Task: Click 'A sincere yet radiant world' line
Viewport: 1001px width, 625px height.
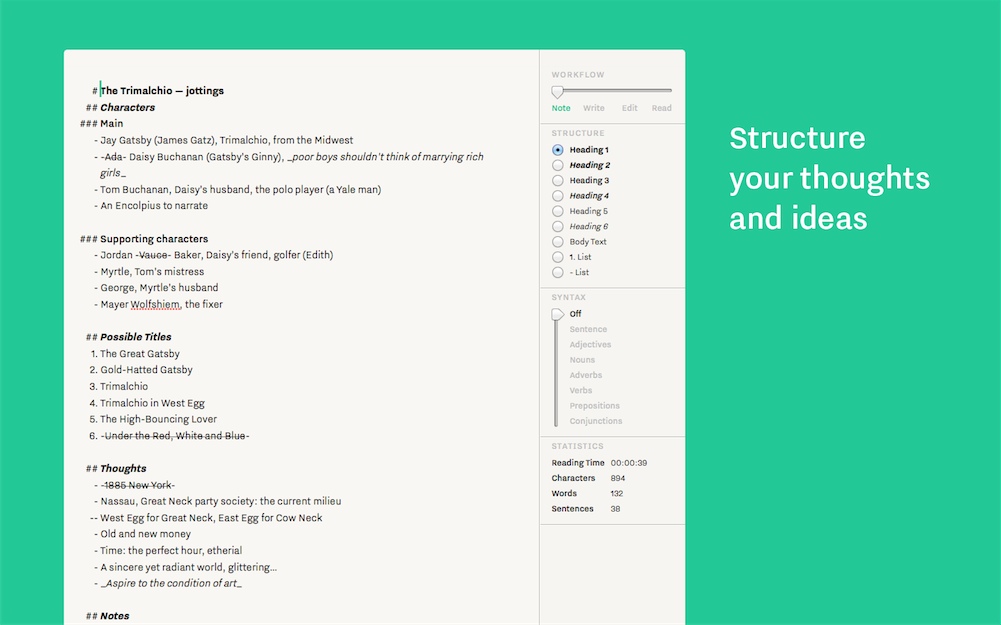Action: (x=188, y=567)
